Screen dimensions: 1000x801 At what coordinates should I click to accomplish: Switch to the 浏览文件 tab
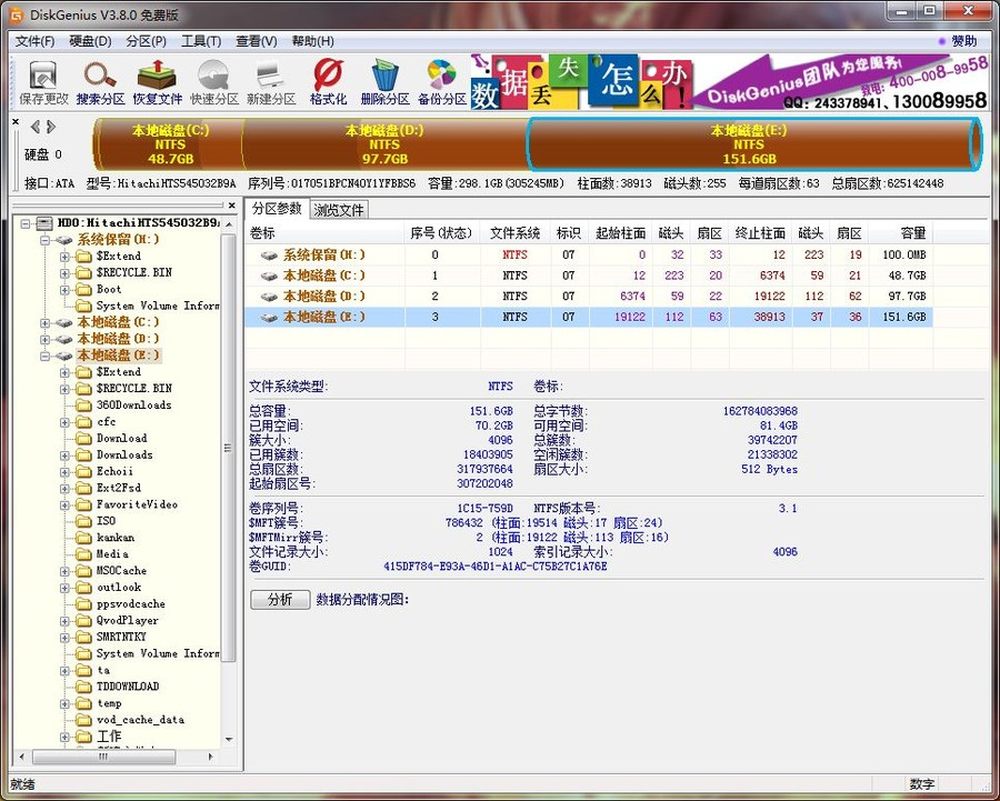(339, 210)
